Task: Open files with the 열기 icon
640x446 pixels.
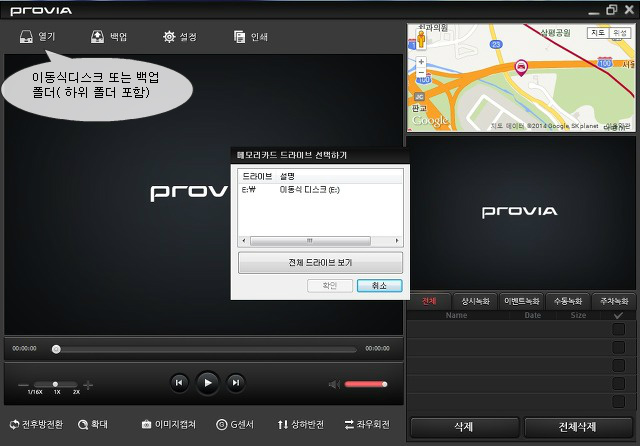Action: click(x=26, y=37)
